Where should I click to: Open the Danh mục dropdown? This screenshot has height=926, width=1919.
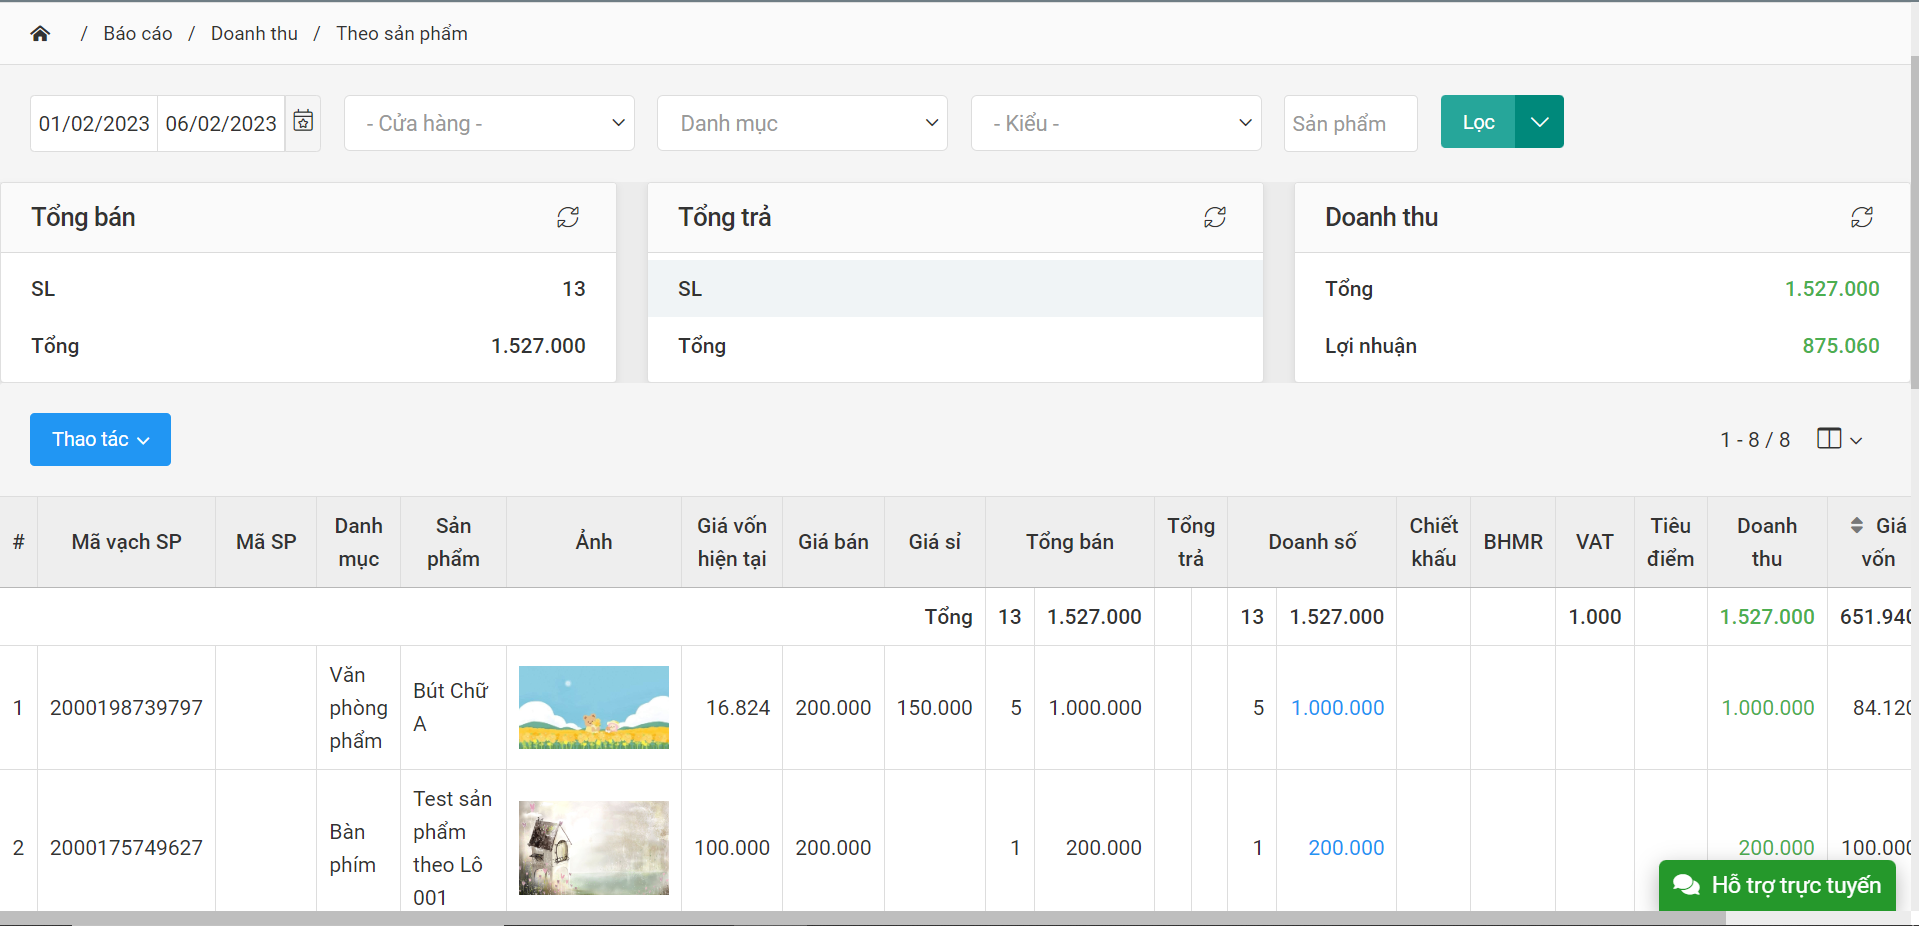pyautogui.click(x=802, y=123)
